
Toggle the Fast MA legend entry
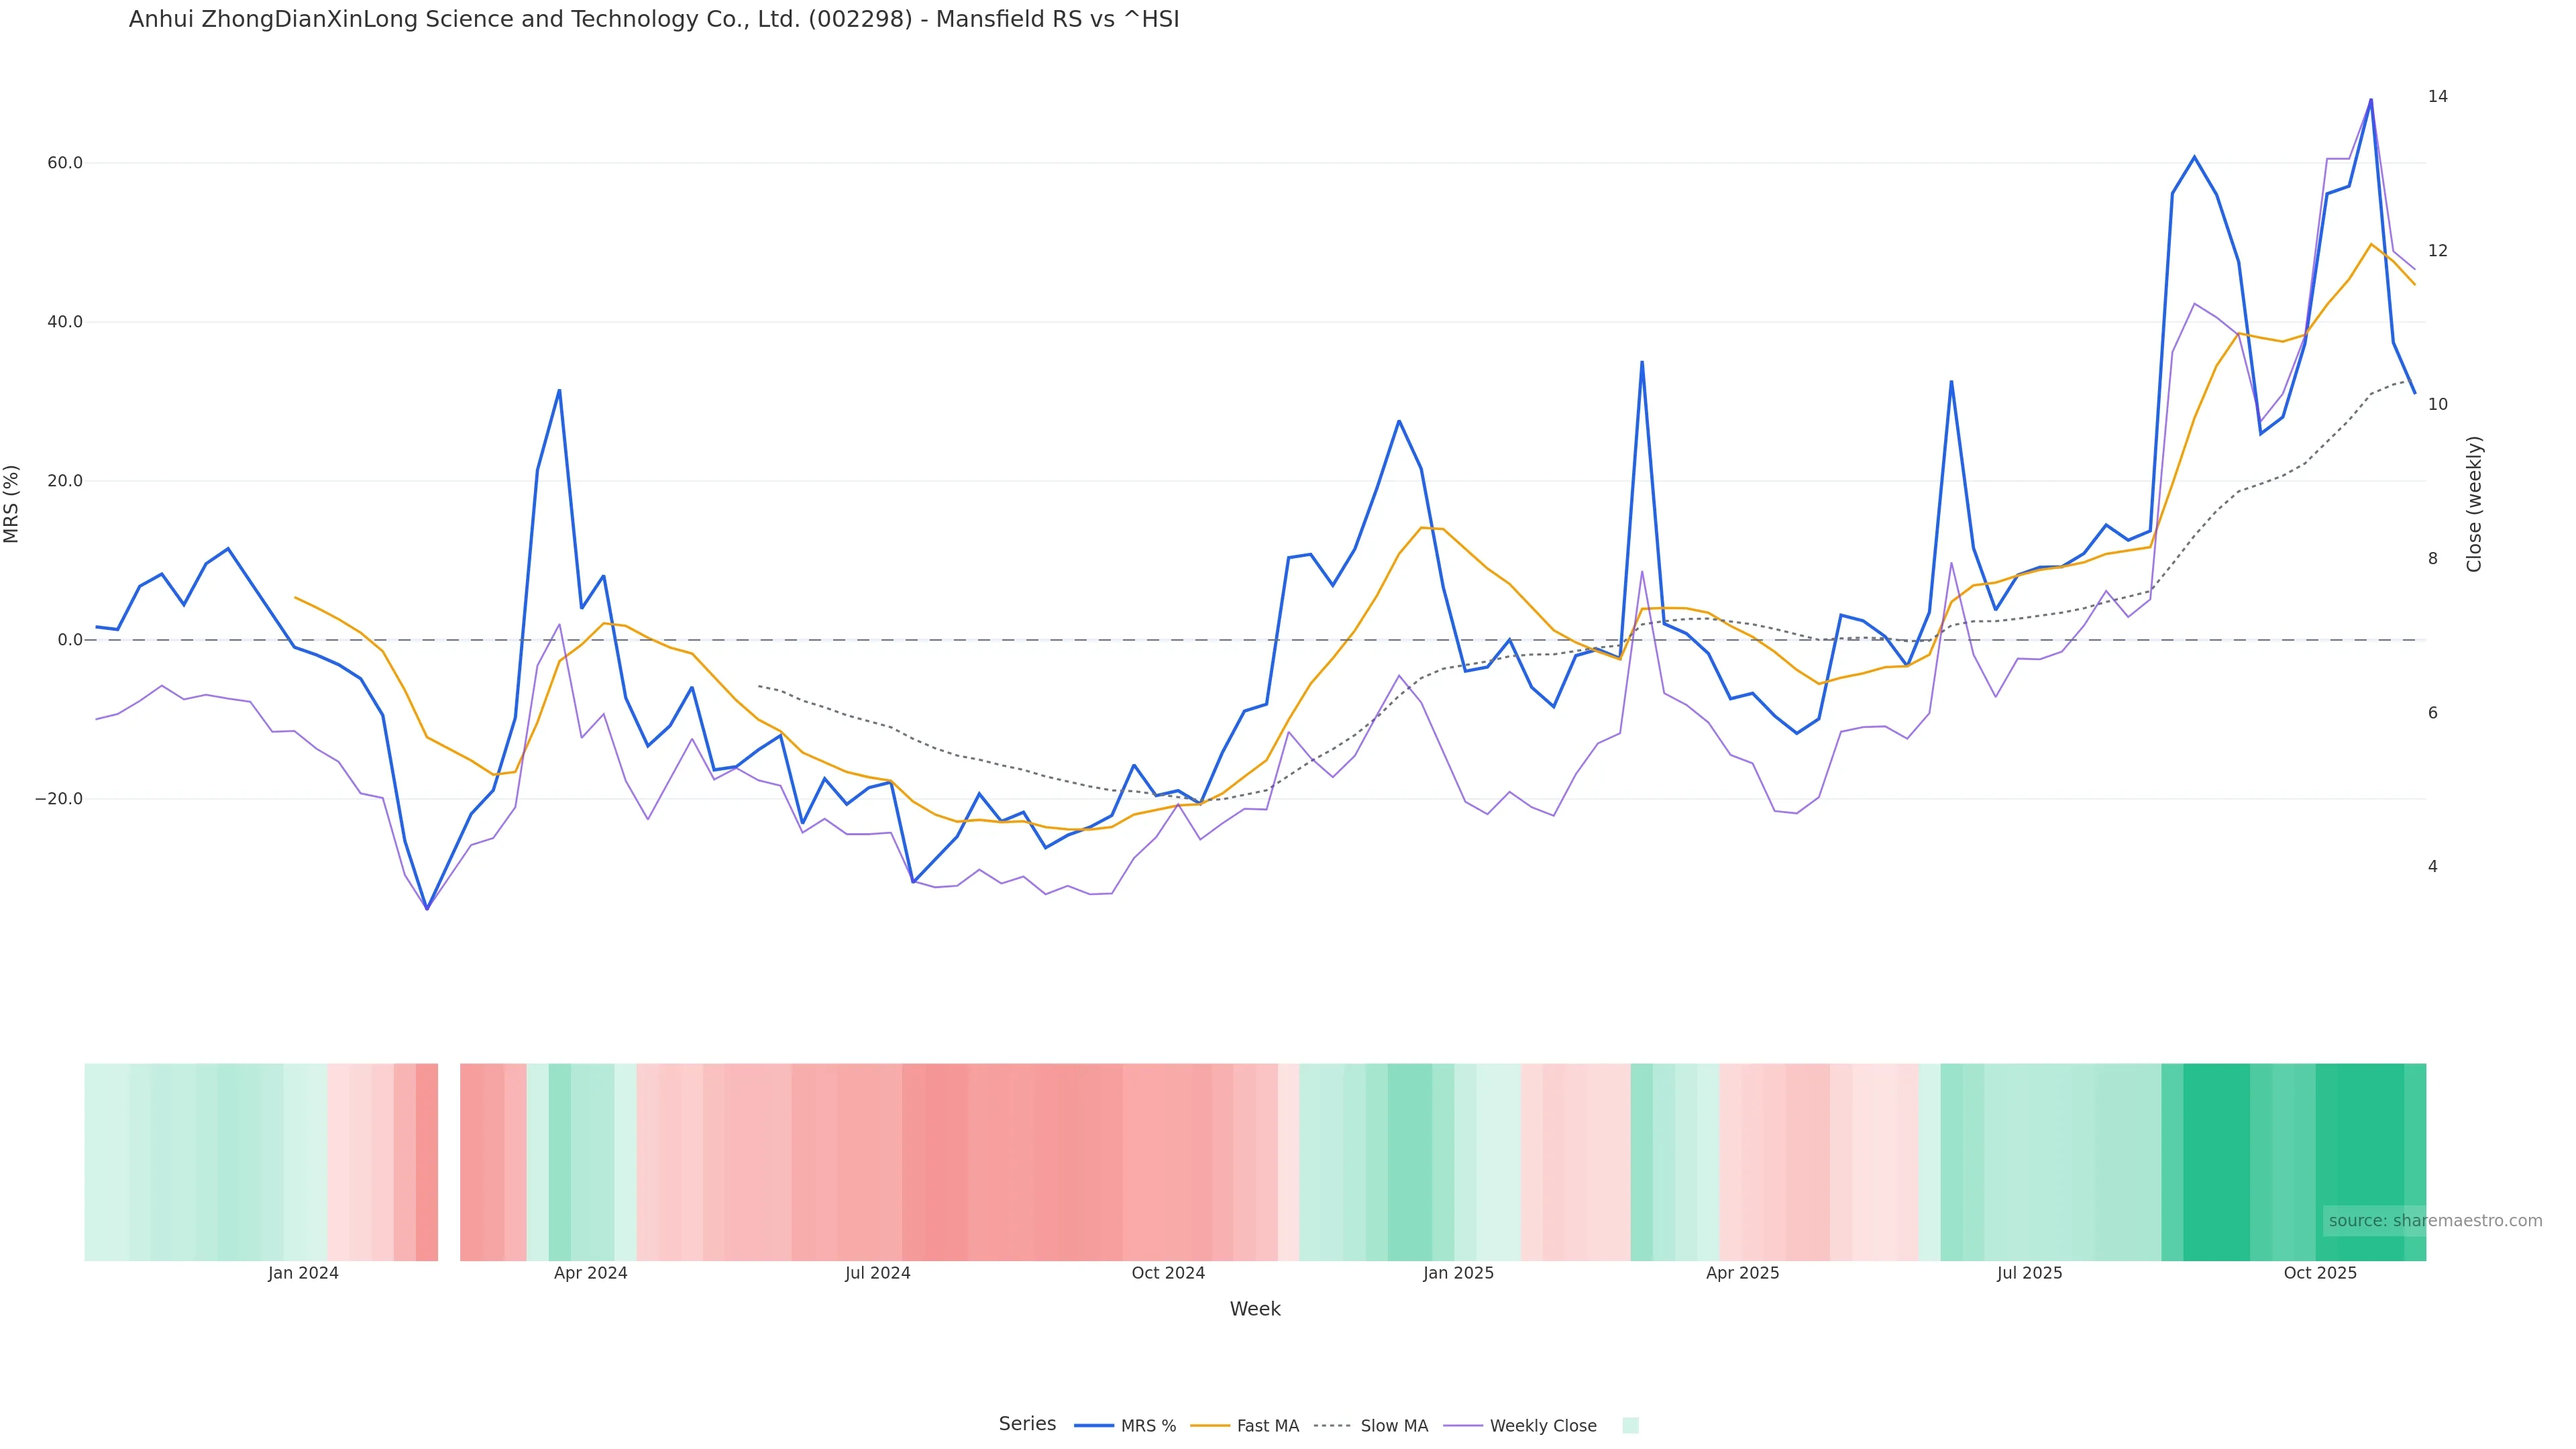[x=1267, y=1426]
